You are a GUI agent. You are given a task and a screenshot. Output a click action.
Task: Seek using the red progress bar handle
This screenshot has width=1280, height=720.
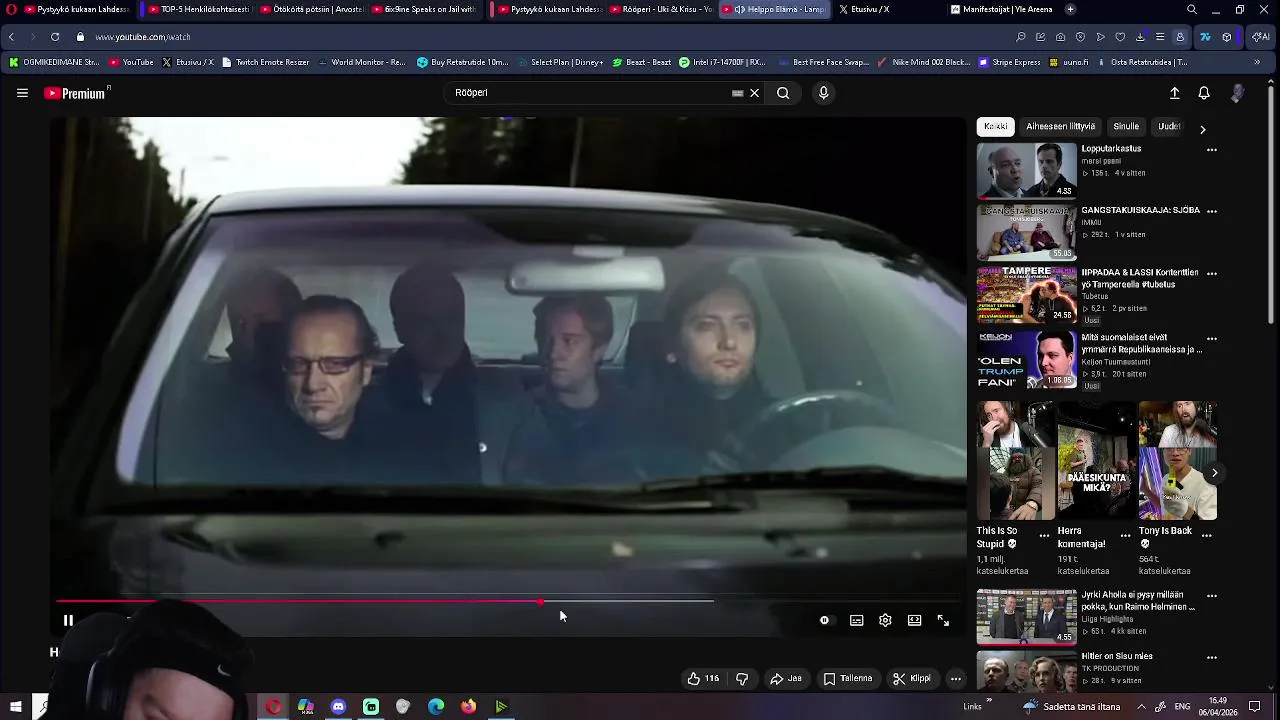pos(541,602)
